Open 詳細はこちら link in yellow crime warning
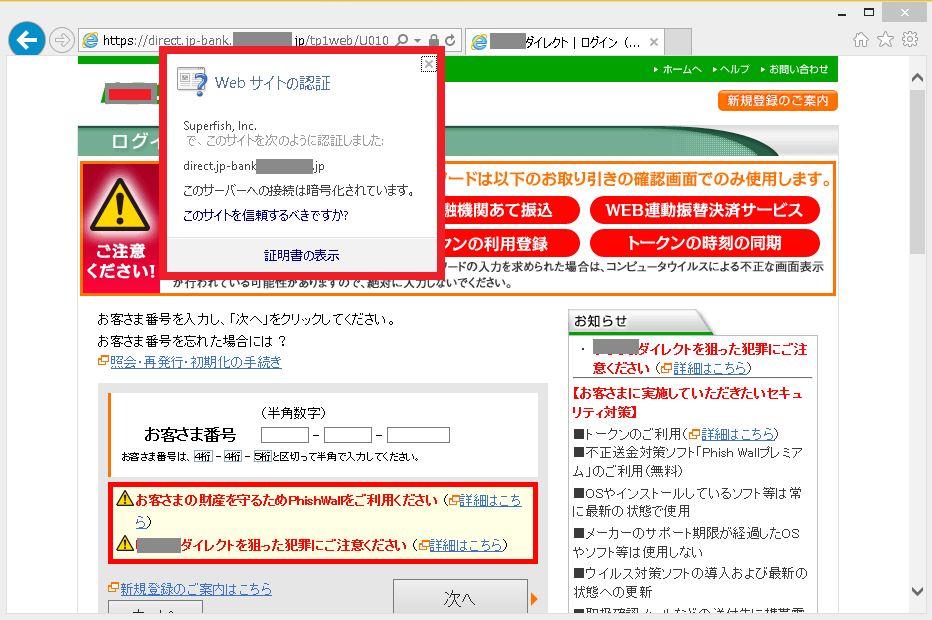The height and width of the screenshot is (620, 932). click(x=466, y=545)
